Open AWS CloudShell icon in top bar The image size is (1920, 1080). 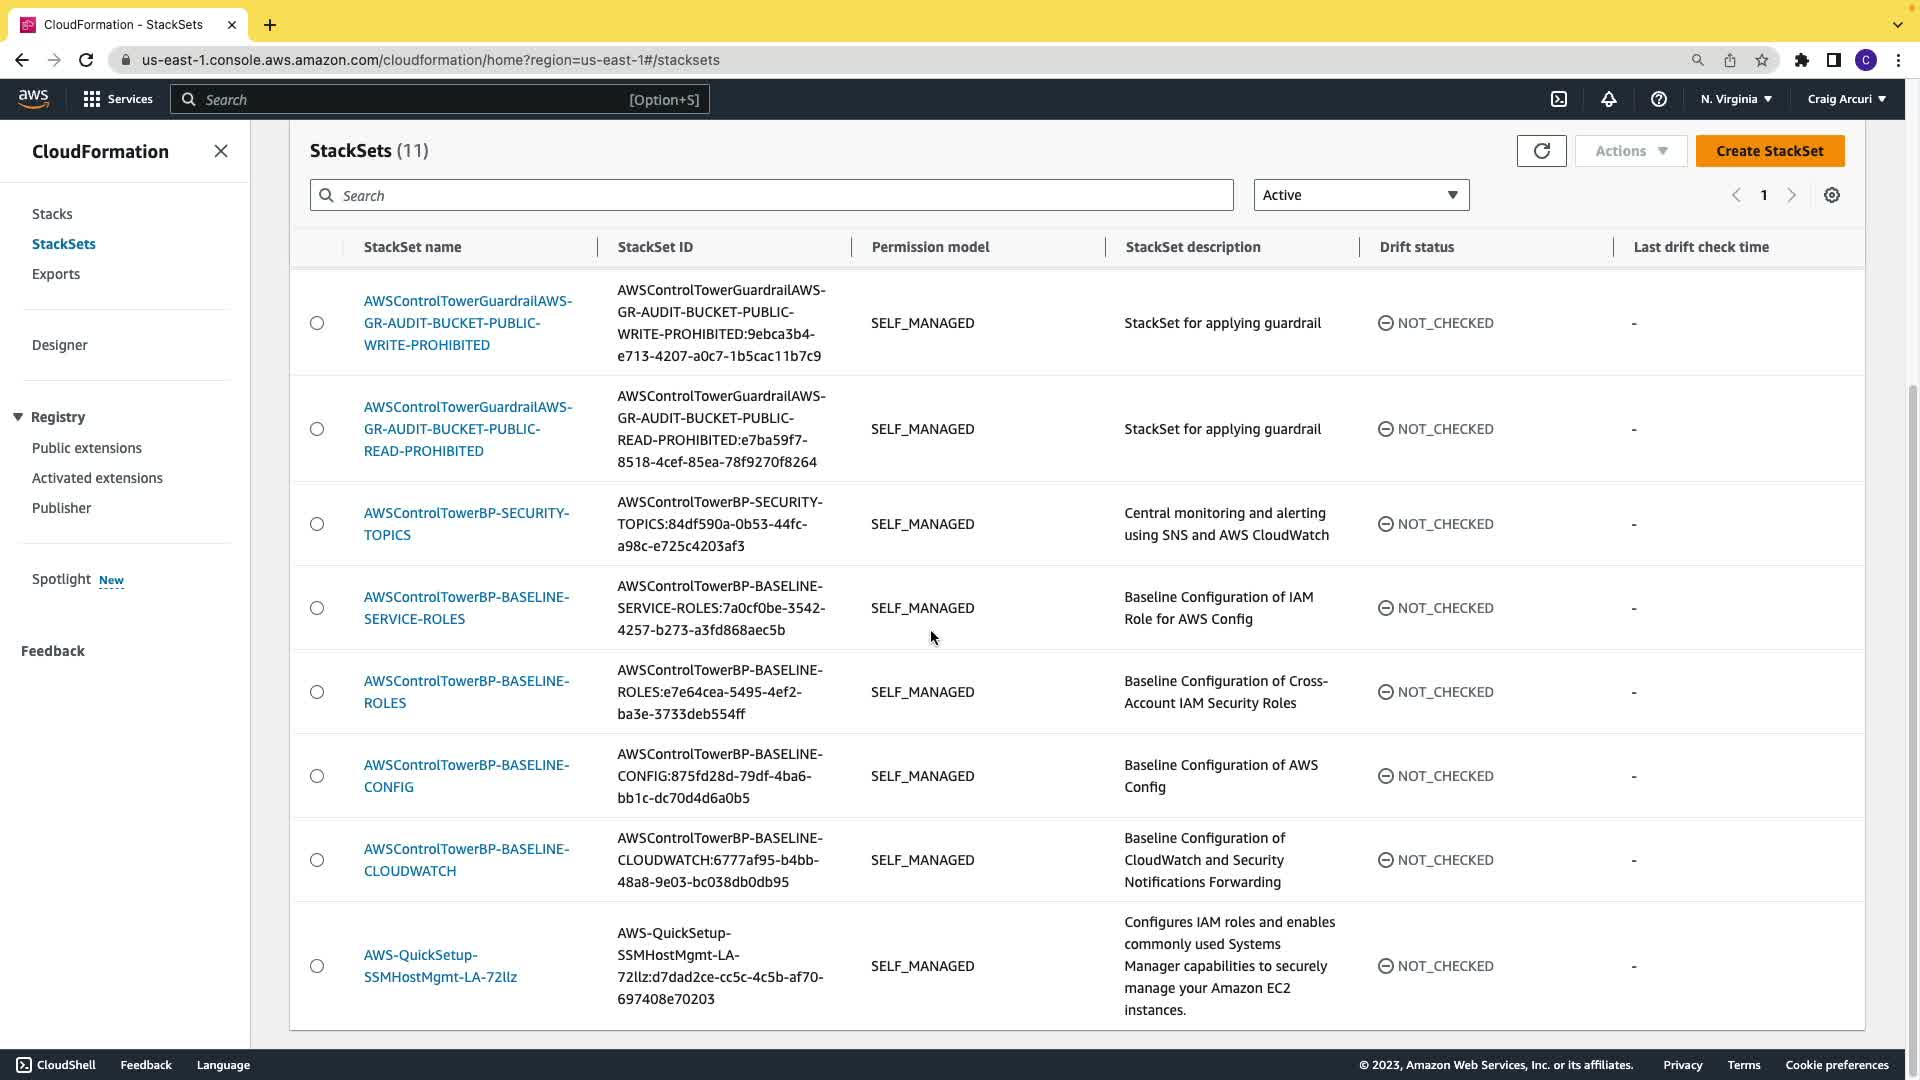point(1559,99)
